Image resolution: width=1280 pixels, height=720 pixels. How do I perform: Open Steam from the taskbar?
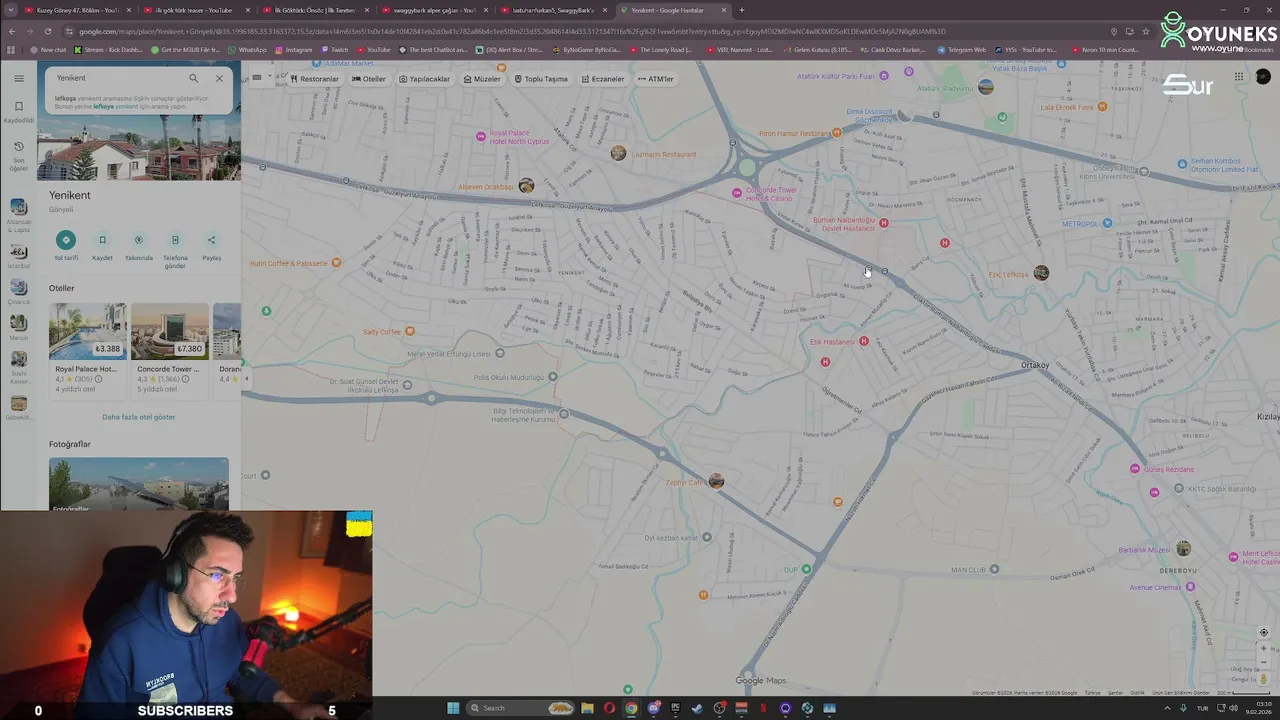pyautogui.click(x=697, y=708)
